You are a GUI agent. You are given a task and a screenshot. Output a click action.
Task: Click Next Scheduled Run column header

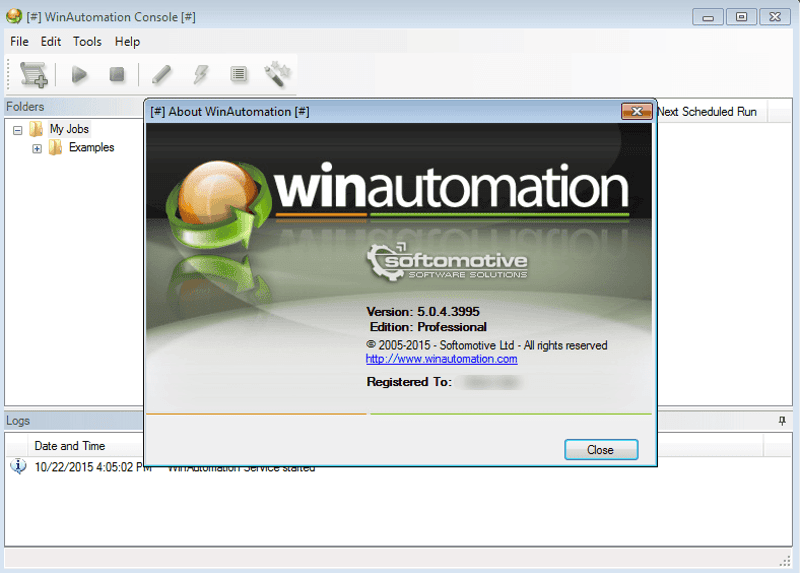tap(710, 111)
